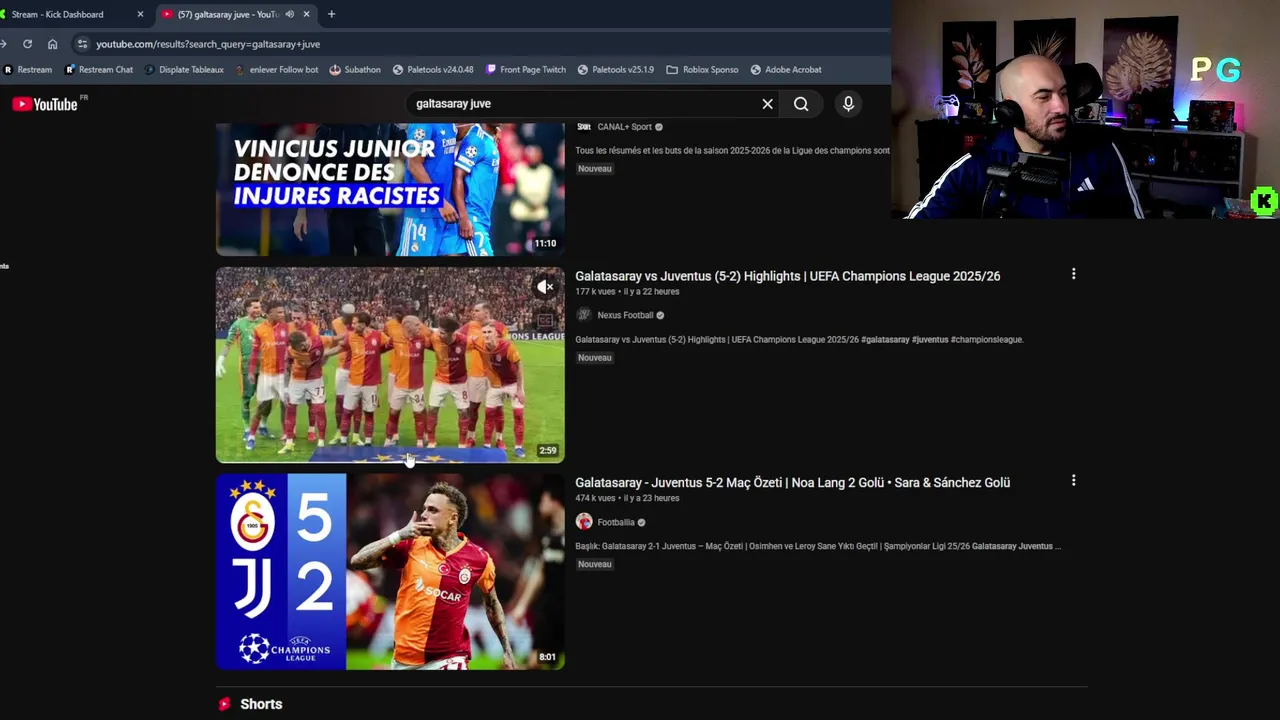Mute the tab via the speaker icon on YouTube tab
This screenshot has height=720, width=1280.
coord(289,14)
